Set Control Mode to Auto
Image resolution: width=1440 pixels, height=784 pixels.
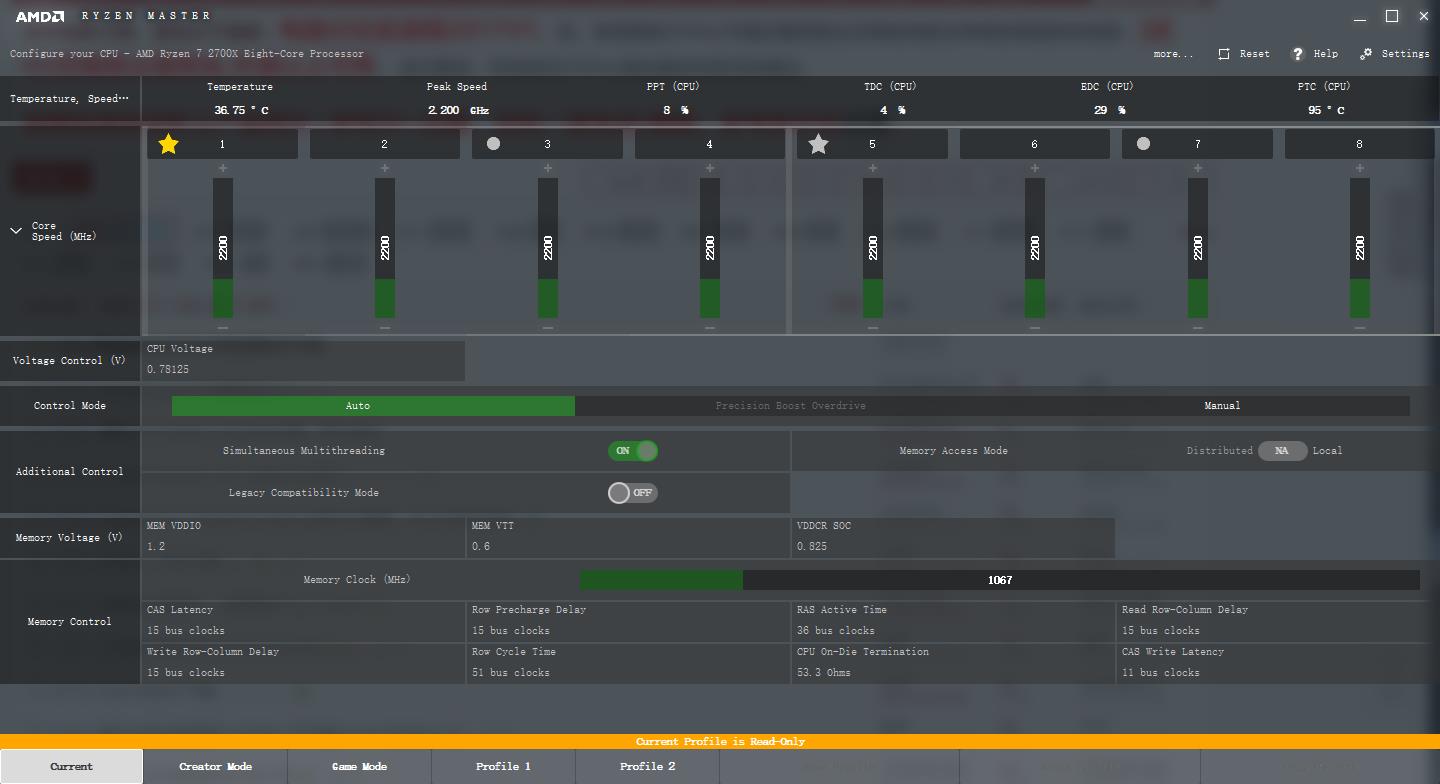pyautogui.click(x=373, y=406)
